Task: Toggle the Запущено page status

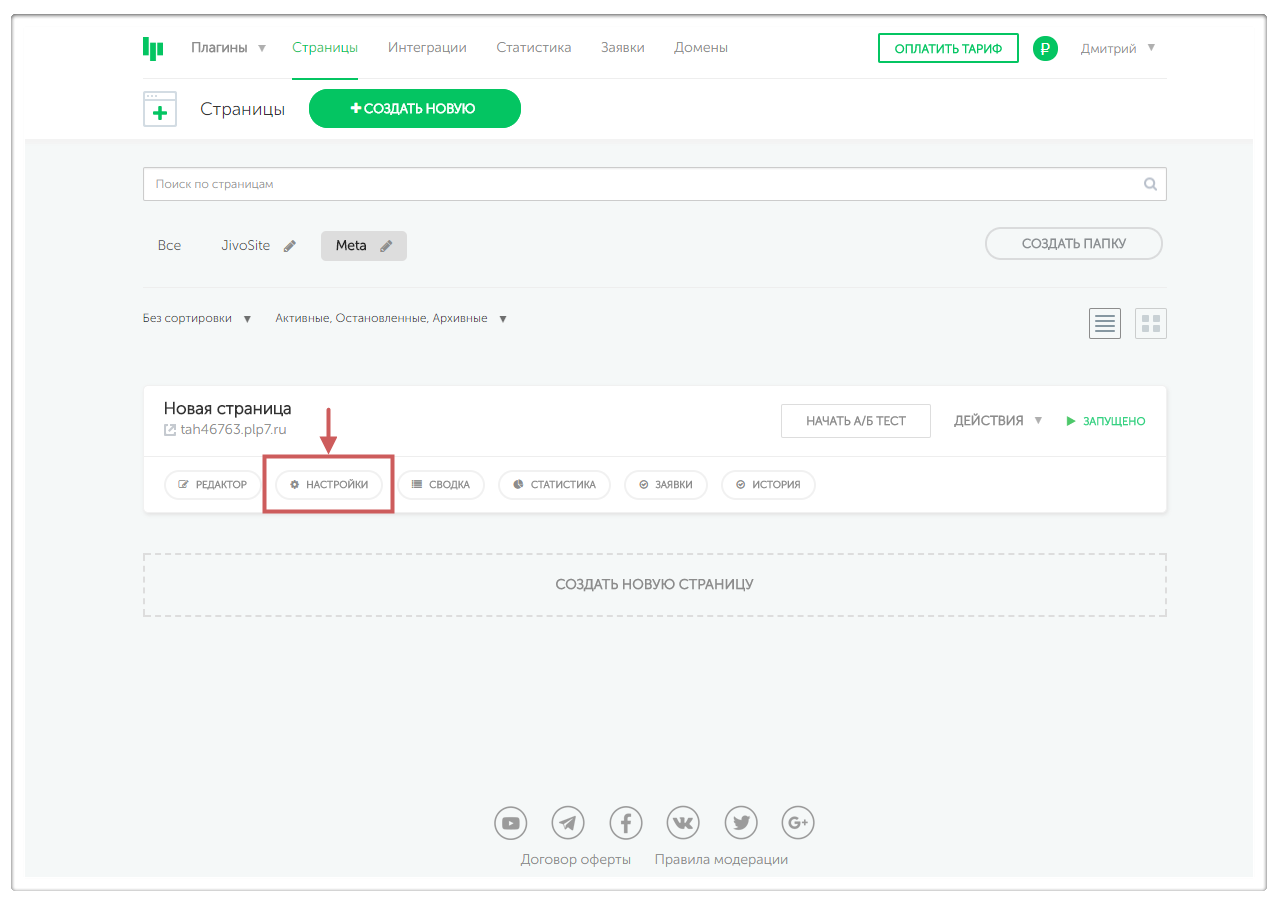Action: [1106, 421]
